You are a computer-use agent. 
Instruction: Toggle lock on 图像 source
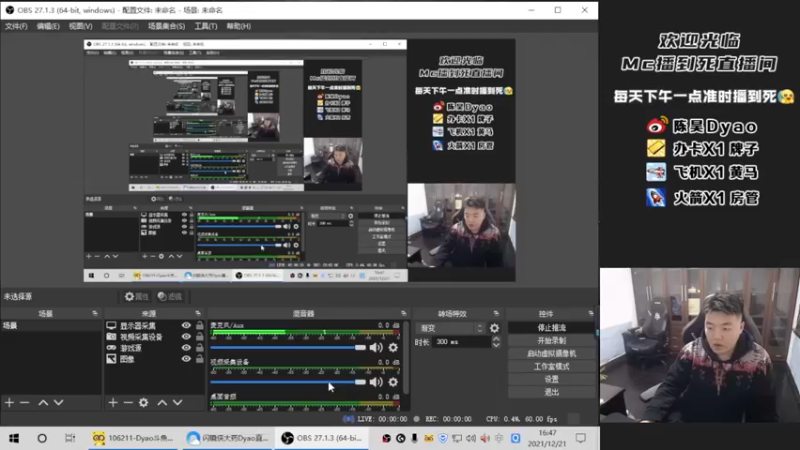click(x=199, y=359)
